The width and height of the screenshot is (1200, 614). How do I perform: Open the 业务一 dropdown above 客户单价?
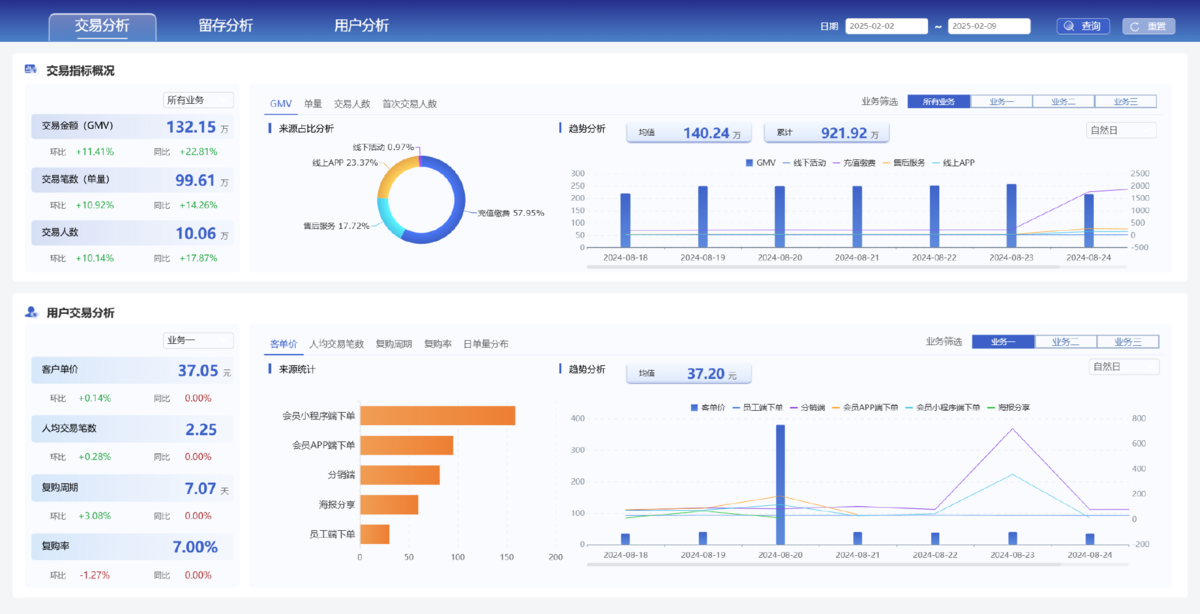pos(198,340)
